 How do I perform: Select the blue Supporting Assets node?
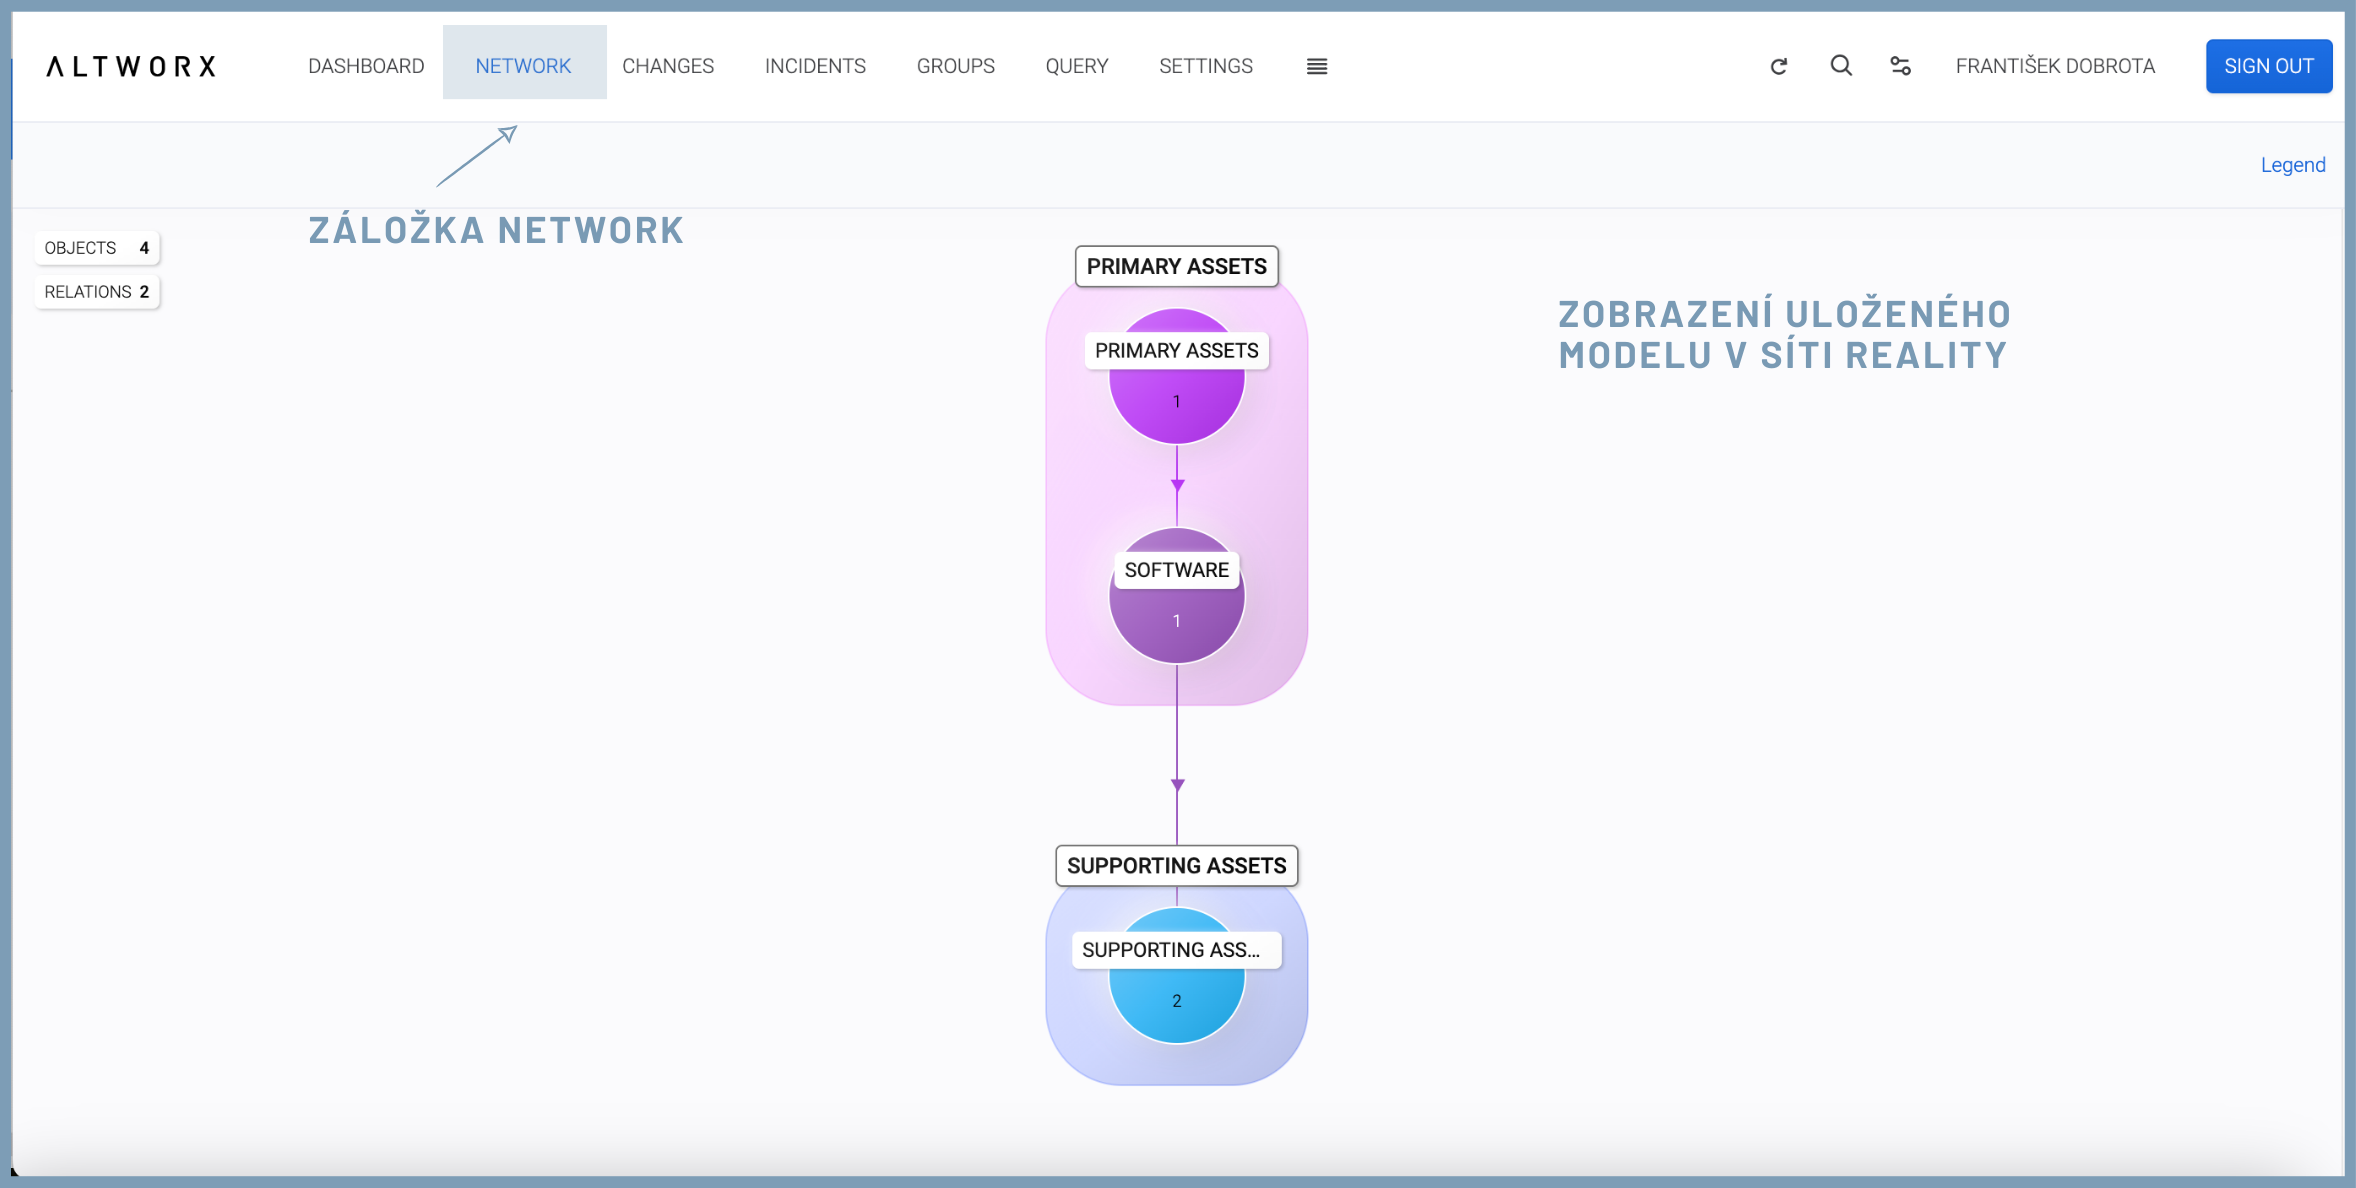click(x=1176, y=1002)
